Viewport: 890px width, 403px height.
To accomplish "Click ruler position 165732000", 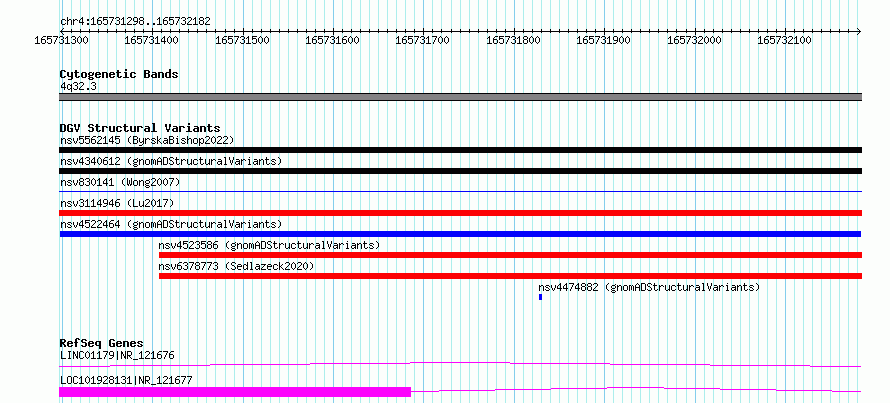I will (694, 40).
